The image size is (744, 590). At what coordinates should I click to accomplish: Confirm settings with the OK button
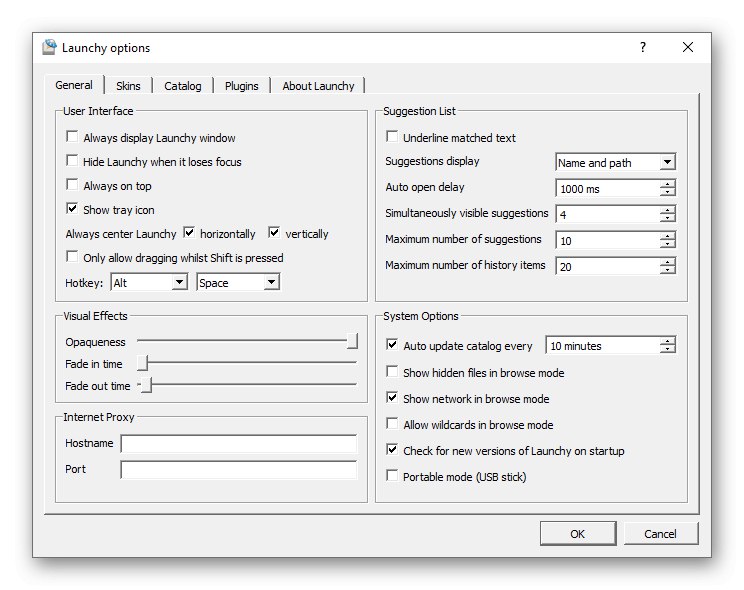(578, 534)
